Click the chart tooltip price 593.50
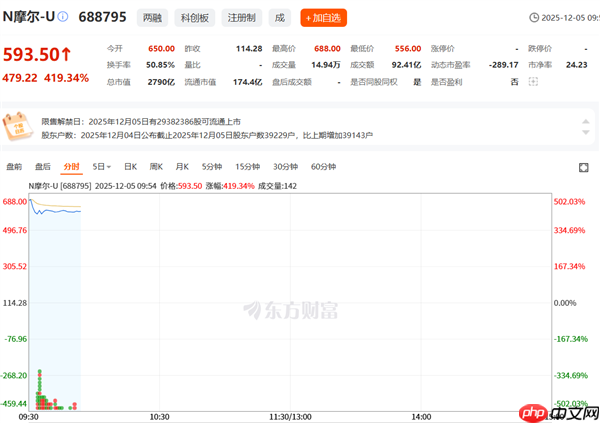 (x=190, y=186)
